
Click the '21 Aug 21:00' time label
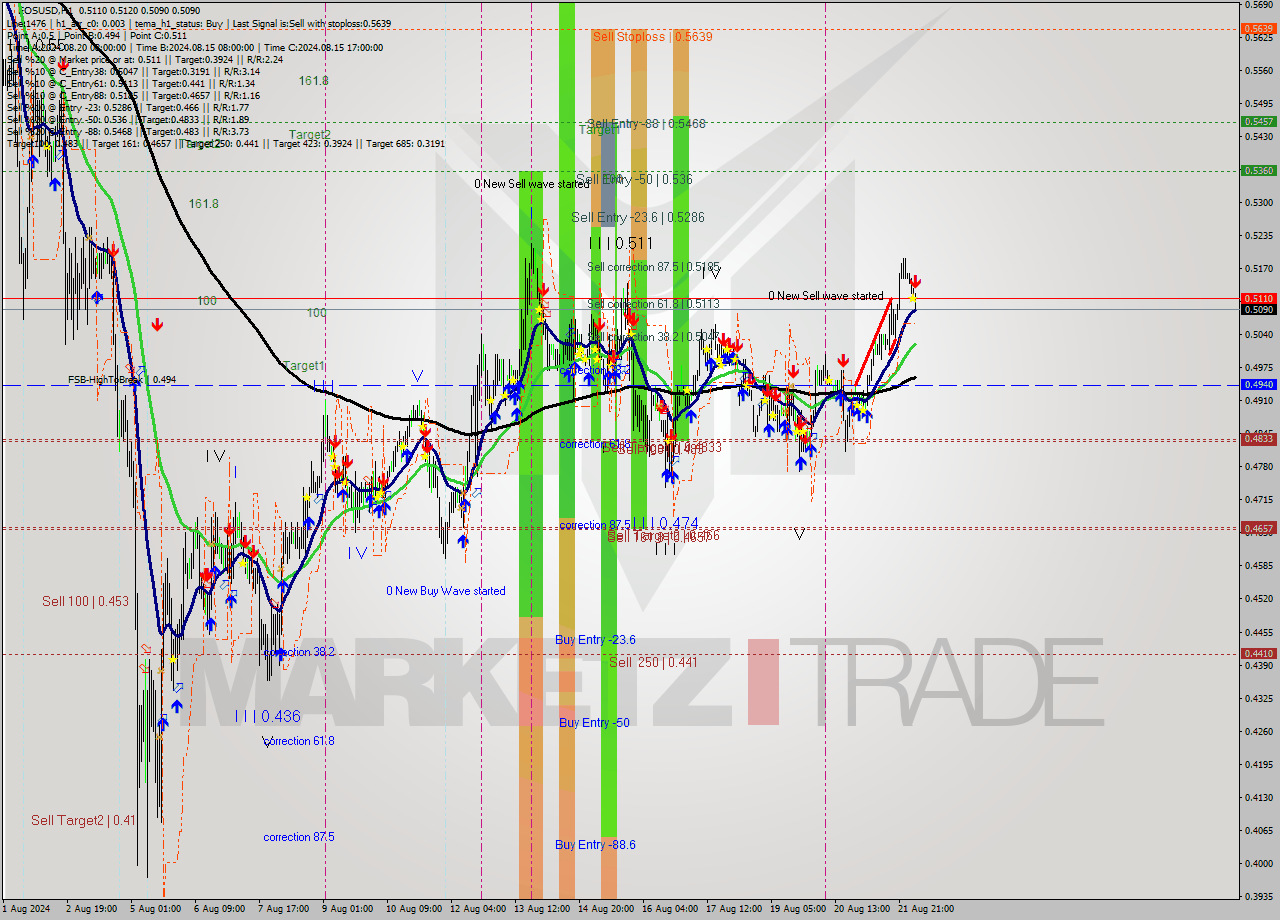926,909
